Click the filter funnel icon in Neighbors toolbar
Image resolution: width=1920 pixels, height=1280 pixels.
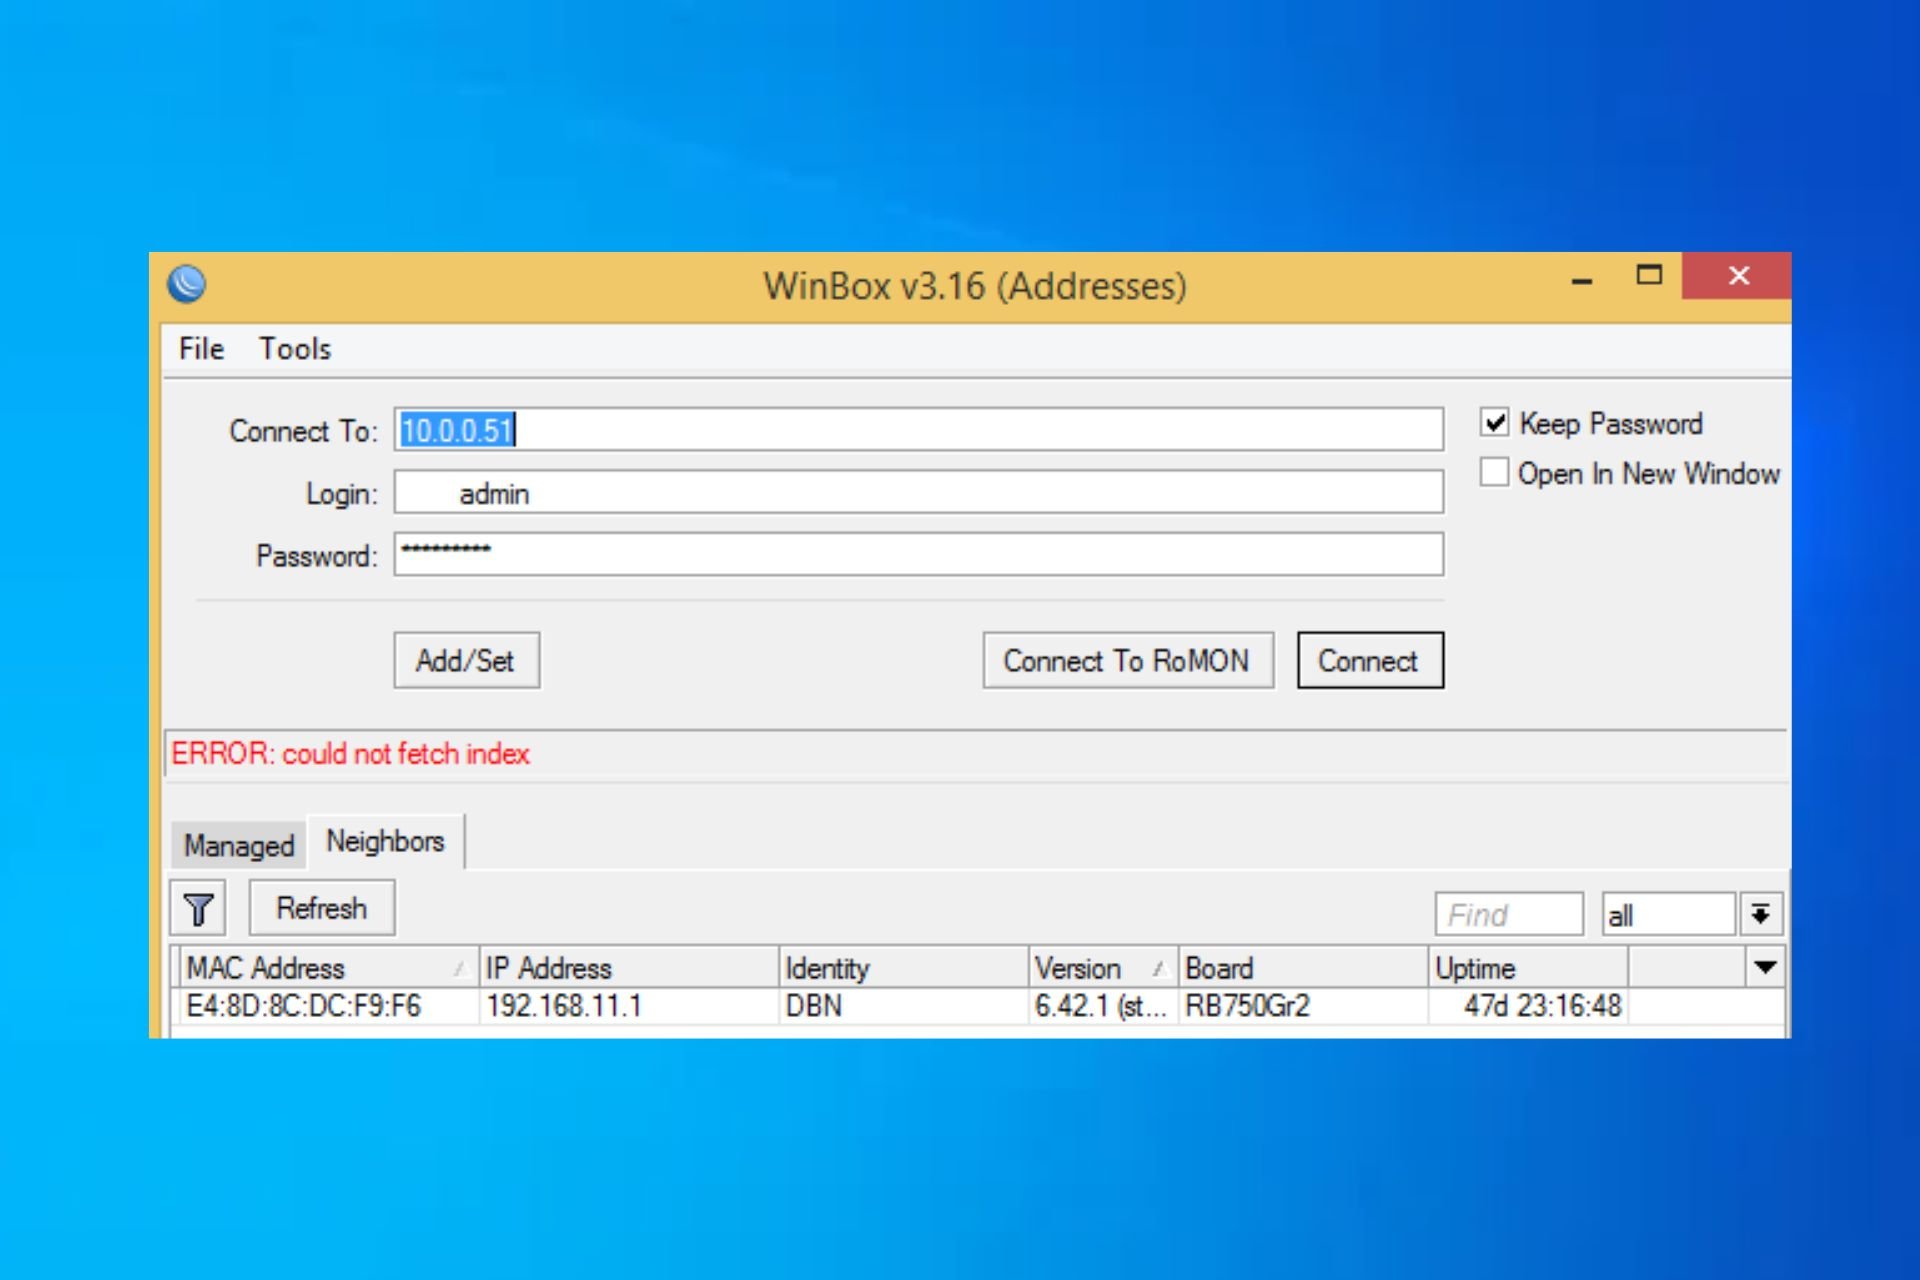(x=197, y=908)
